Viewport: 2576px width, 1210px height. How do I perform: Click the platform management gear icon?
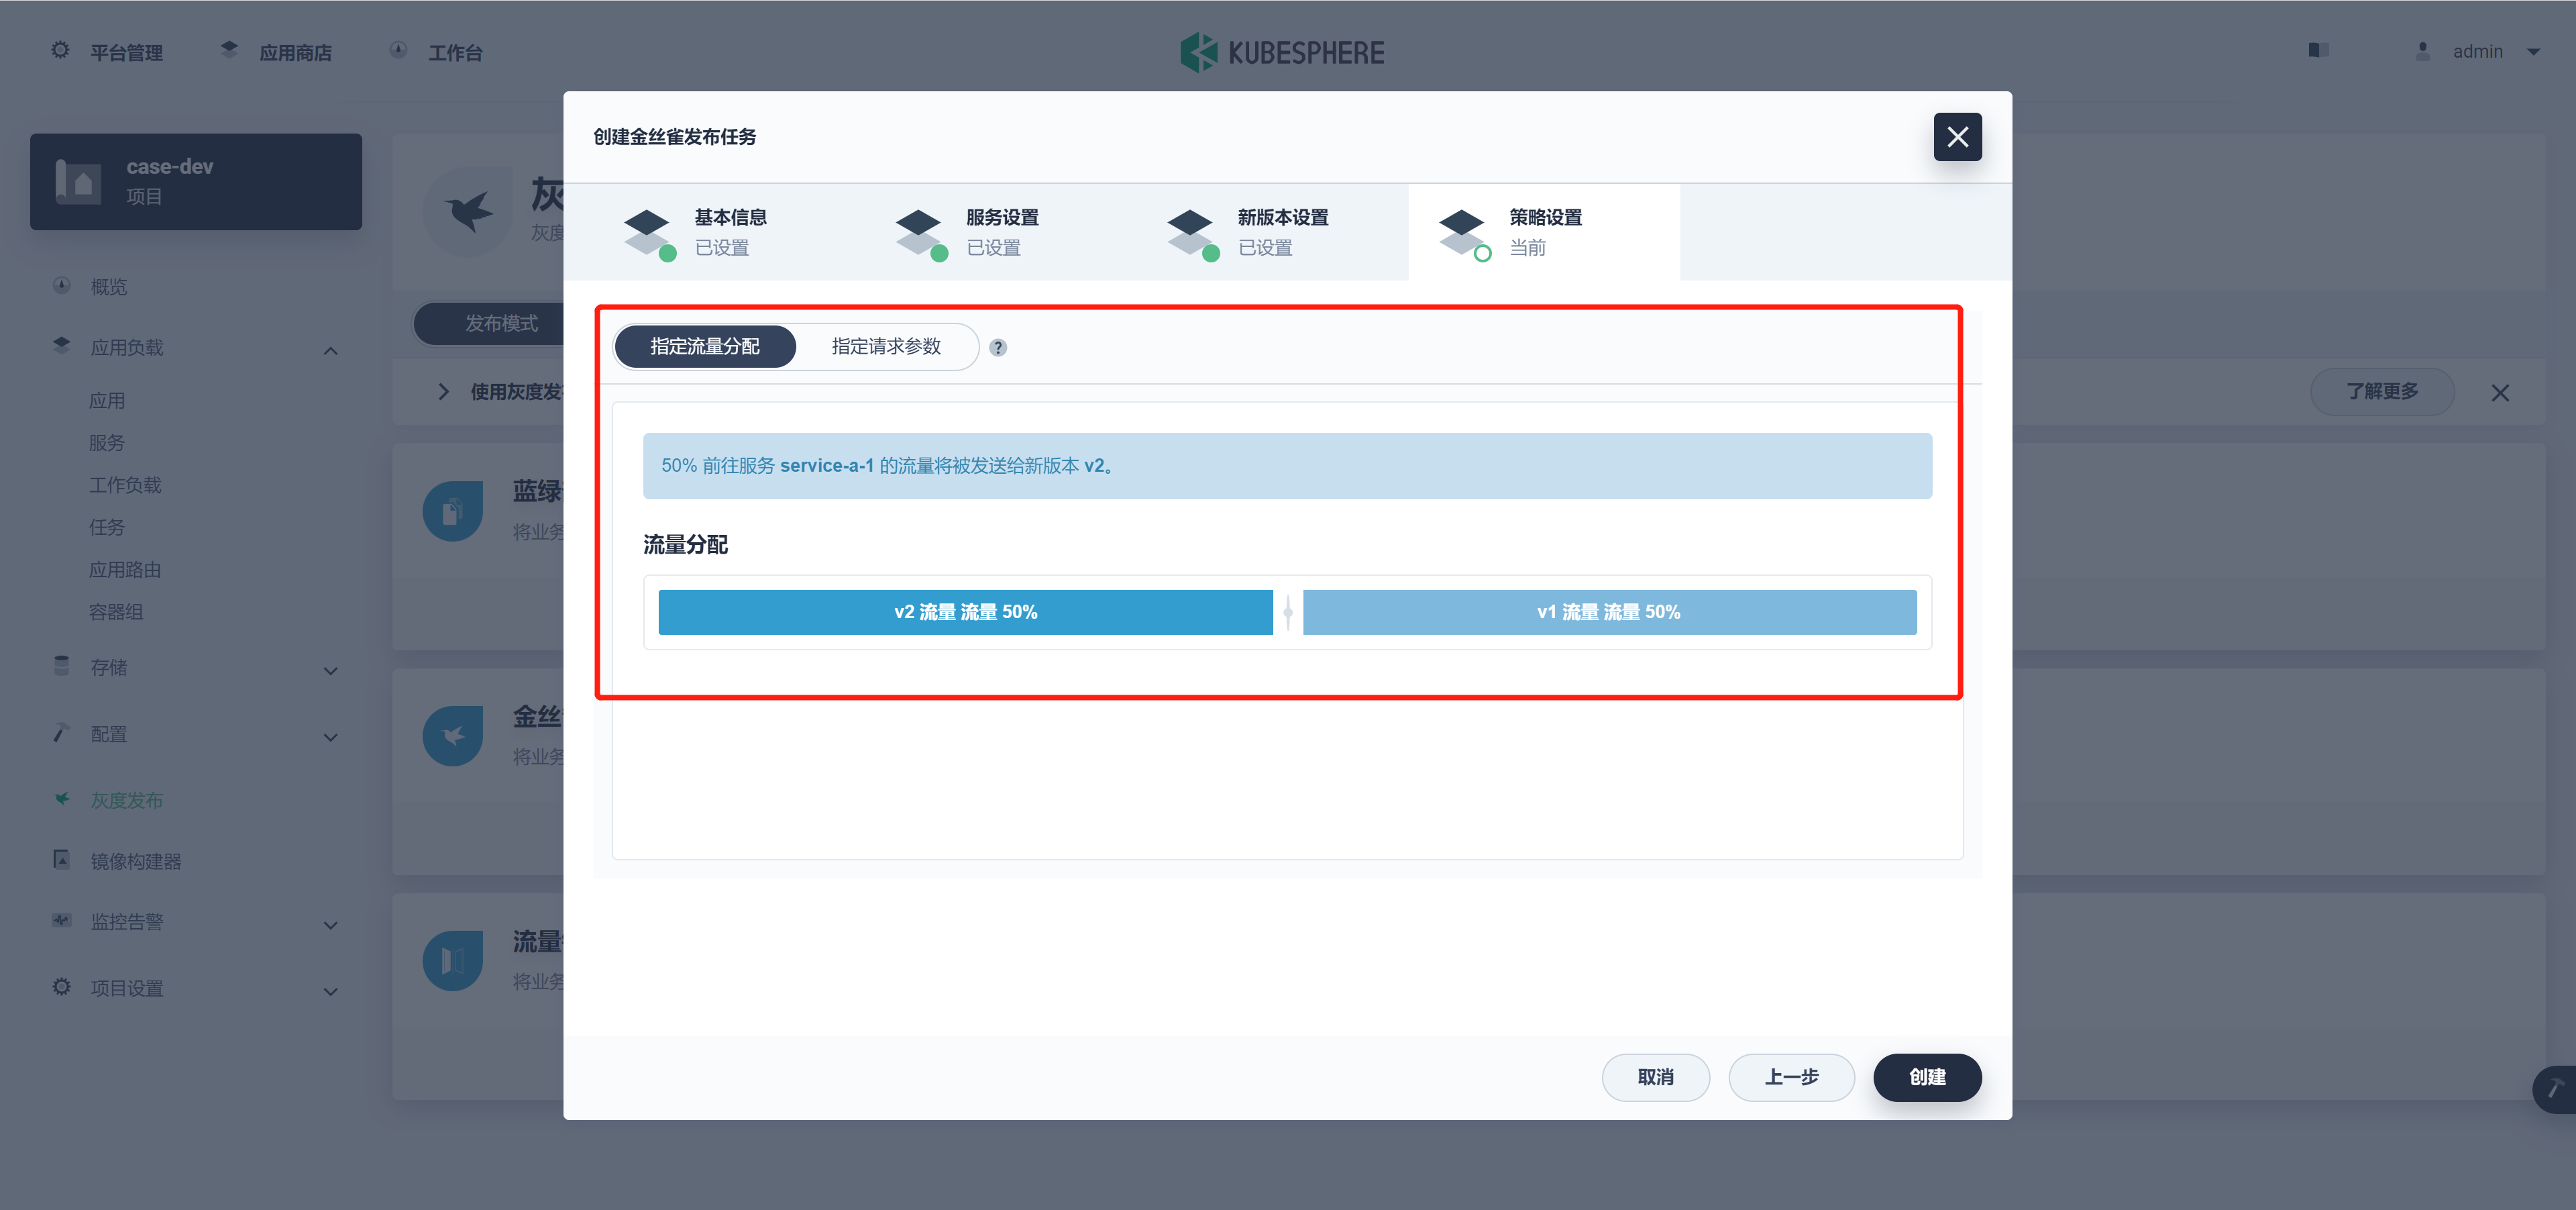coord(60,50)
